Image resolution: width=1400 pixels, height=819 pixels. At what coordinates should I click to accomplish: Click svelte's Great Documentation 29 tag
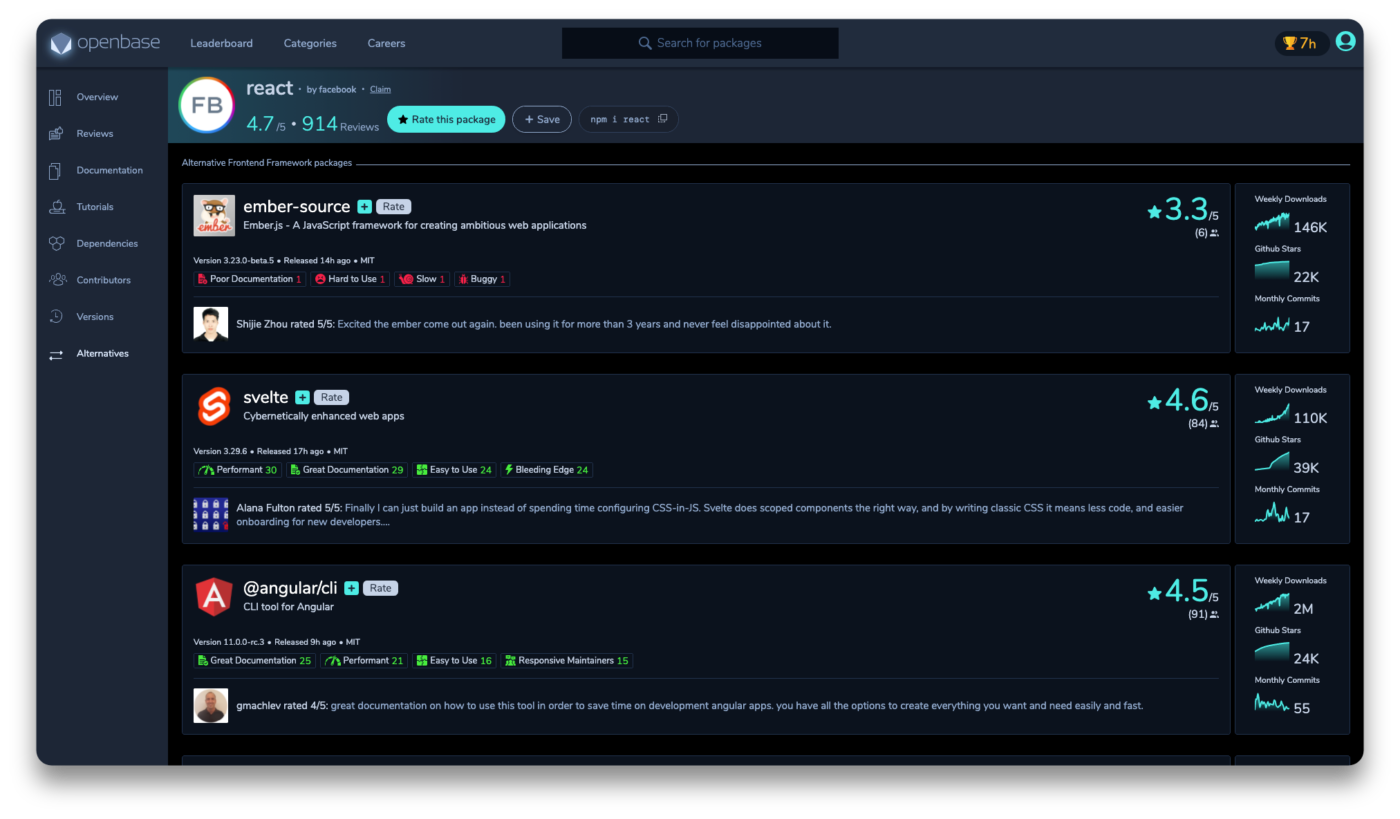pos(347,470)
